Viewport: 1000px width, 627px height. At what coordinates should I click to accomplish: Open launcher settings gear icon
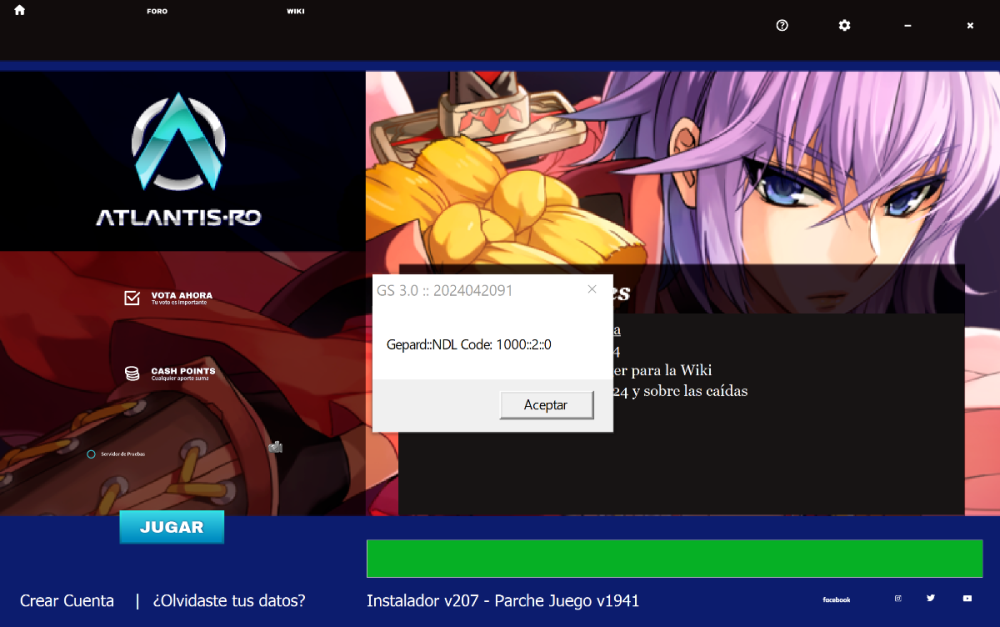844,25
